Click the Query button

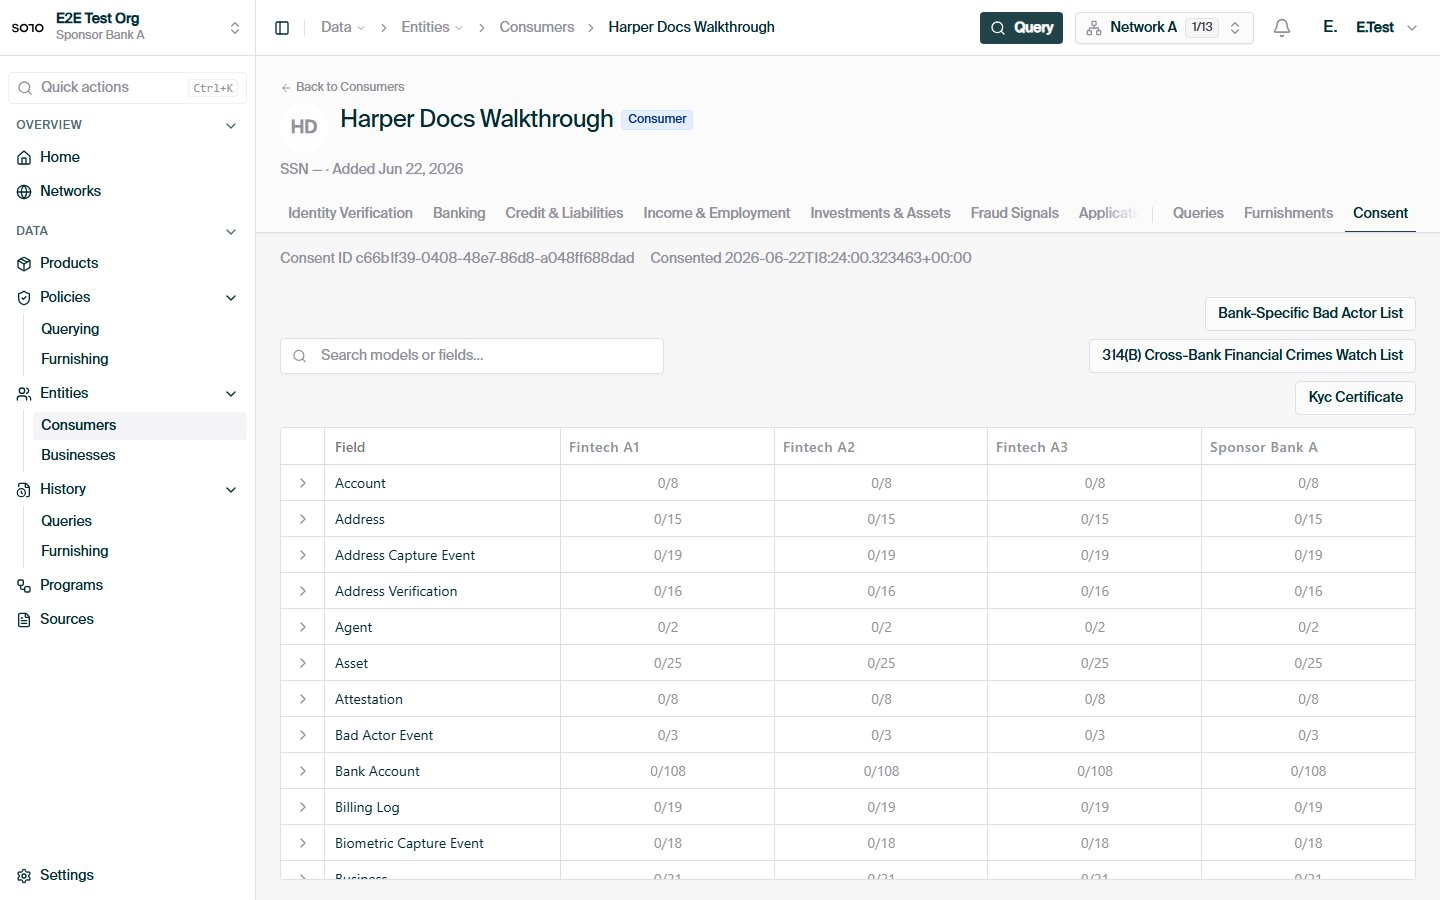point(1021,28)
